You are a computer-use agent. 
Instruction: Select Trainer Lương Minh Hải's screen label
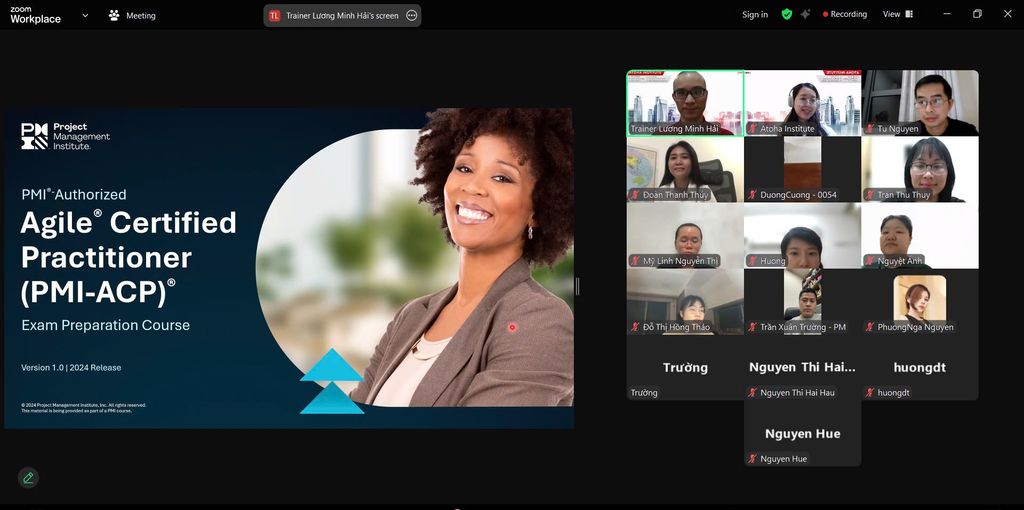click(342, 16)
